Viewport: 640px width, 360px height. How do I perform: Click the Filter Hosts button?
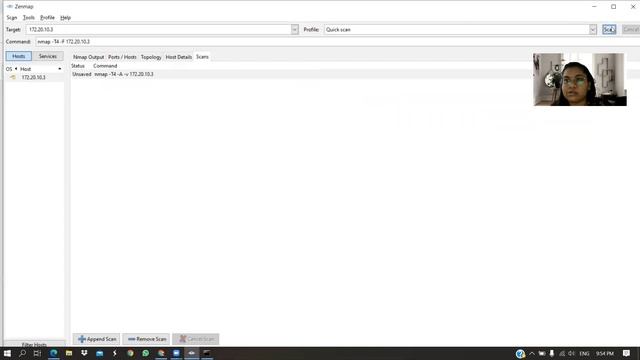[x=34, y=344]
